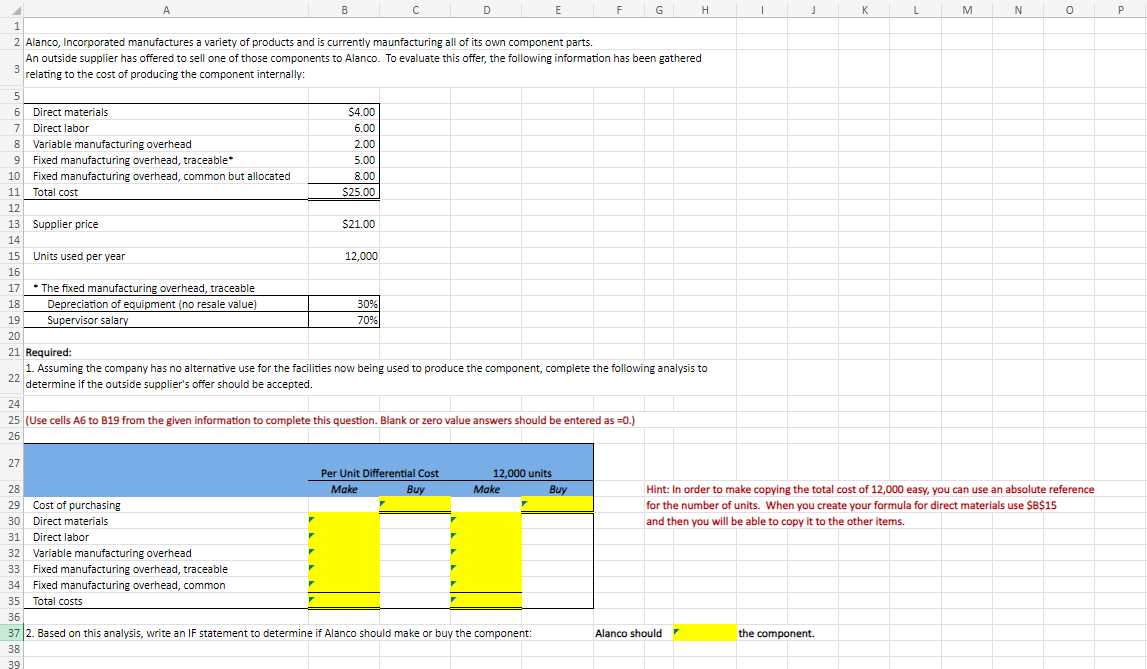Screen dimensions: 1147x669
Task: Select the 30% Depreciation of equipment cell
Action: 344,304
